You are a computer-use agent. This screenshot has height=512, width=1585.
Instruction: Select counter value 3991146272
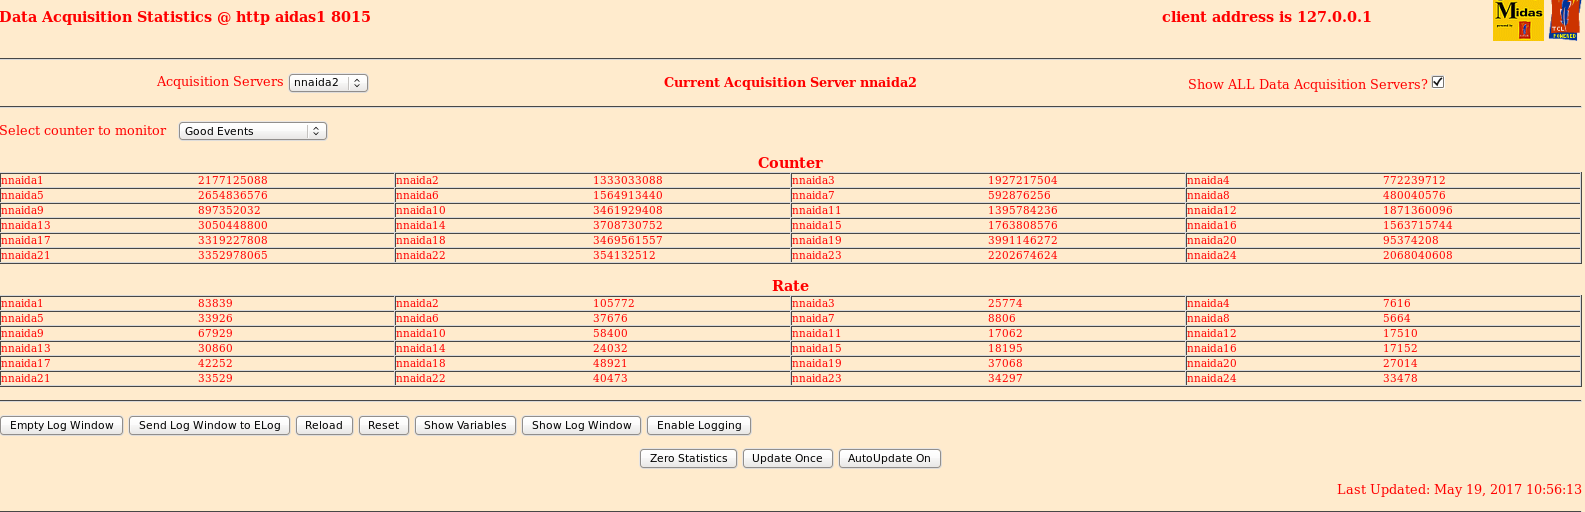(x=1023, y=241)
